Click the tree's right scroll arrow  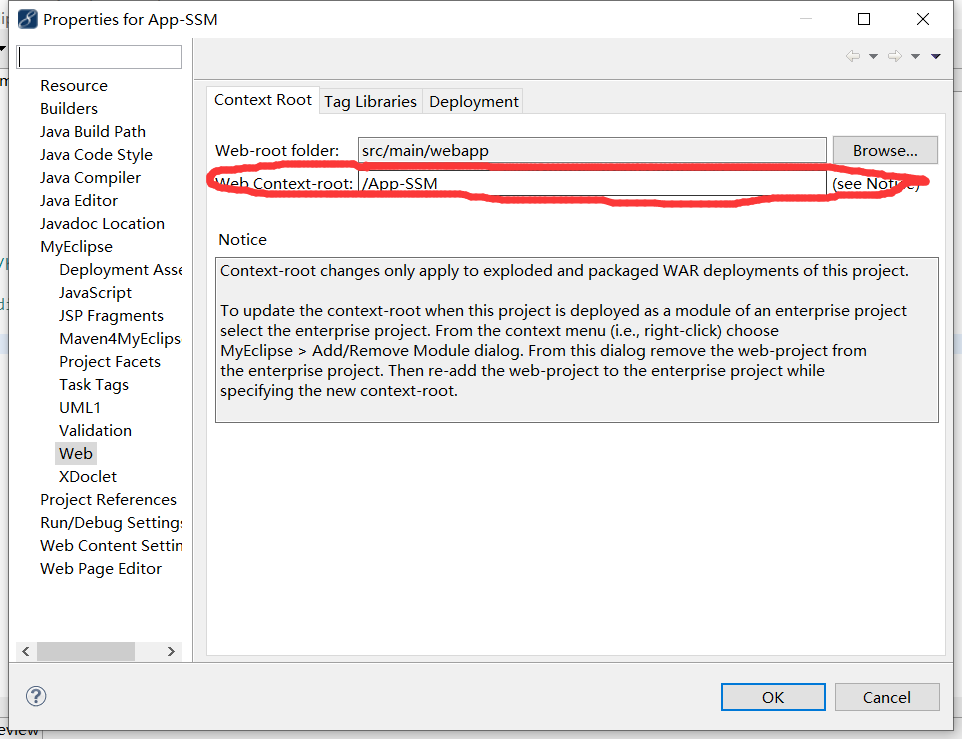[x=171, y=651]
